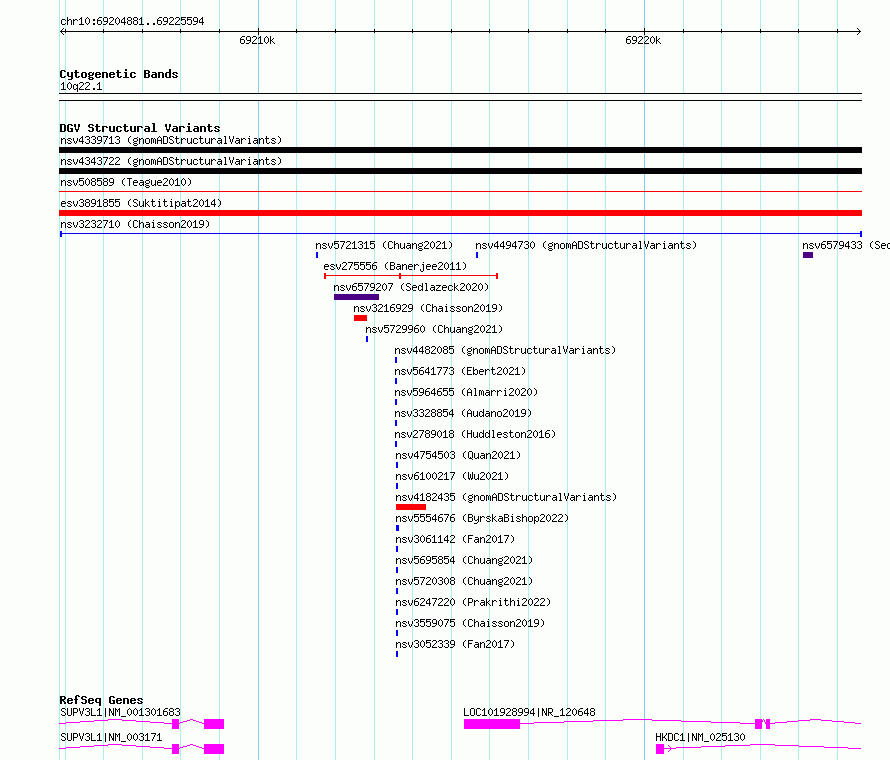
Task: Click the RefSeq Genes track title
Action: [x=102, y=700]
